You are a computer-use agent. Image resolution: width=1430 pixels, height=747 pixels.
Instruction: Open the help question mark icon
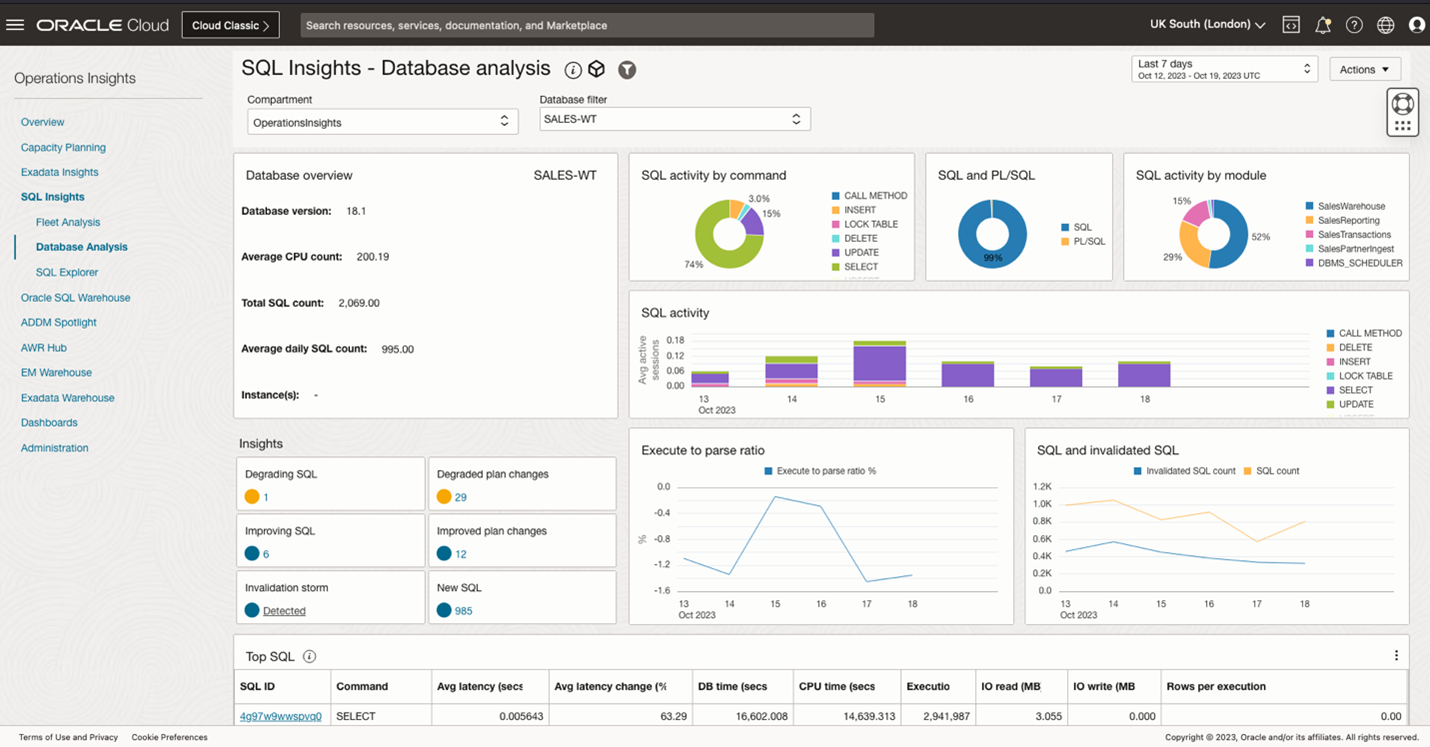tap(1354, 25)
